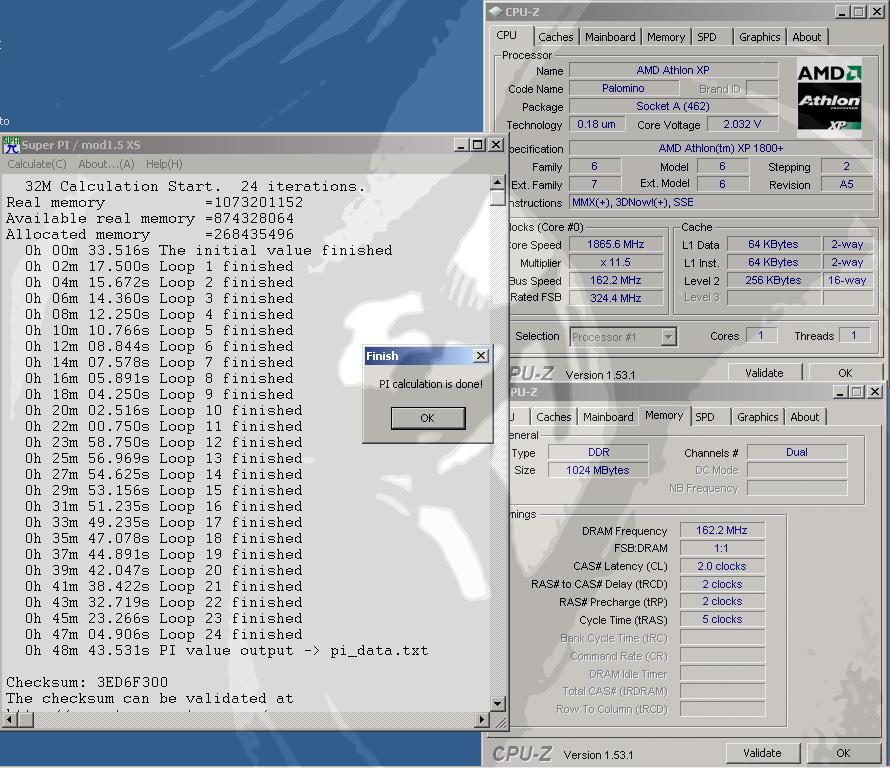The image size is (890, 768).
Task: Close the Finish dialog with X
Action: (481, 355)
